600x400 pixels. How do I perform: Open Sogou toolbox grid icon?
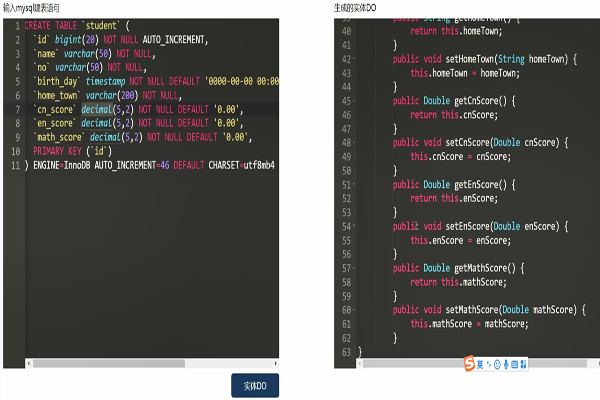(524, 363)
